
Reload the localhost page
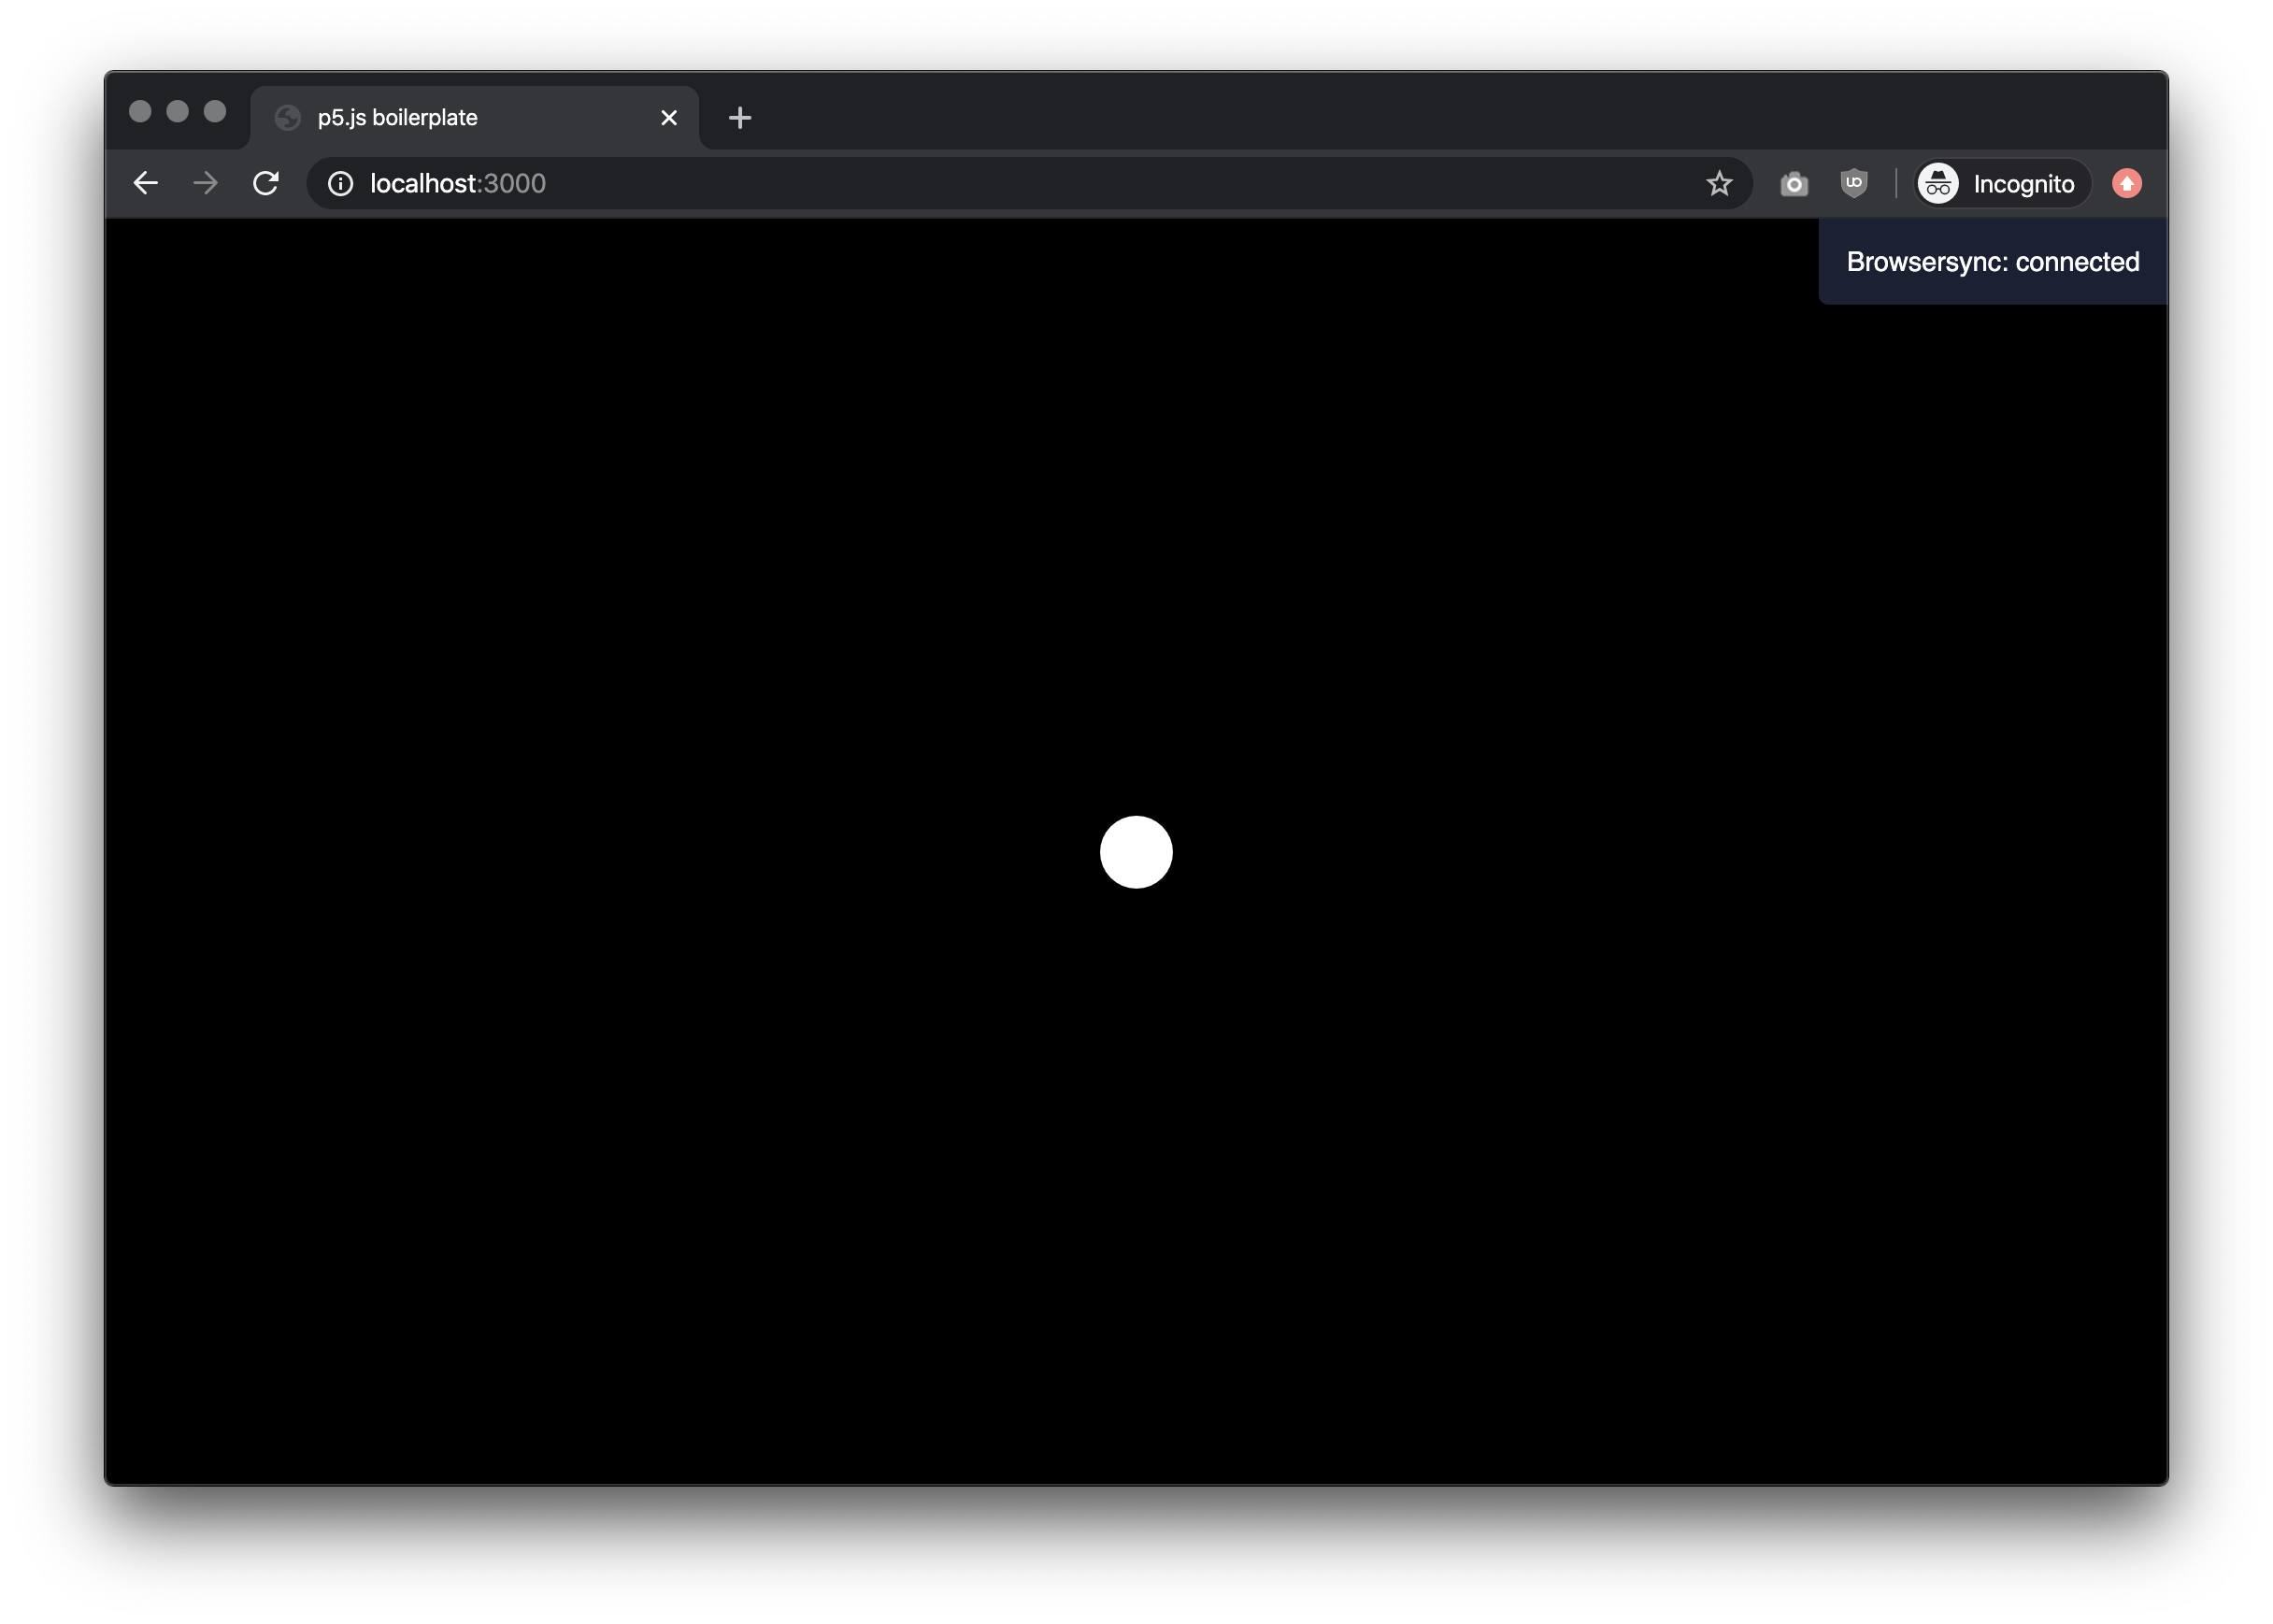(x=266, y=183)
